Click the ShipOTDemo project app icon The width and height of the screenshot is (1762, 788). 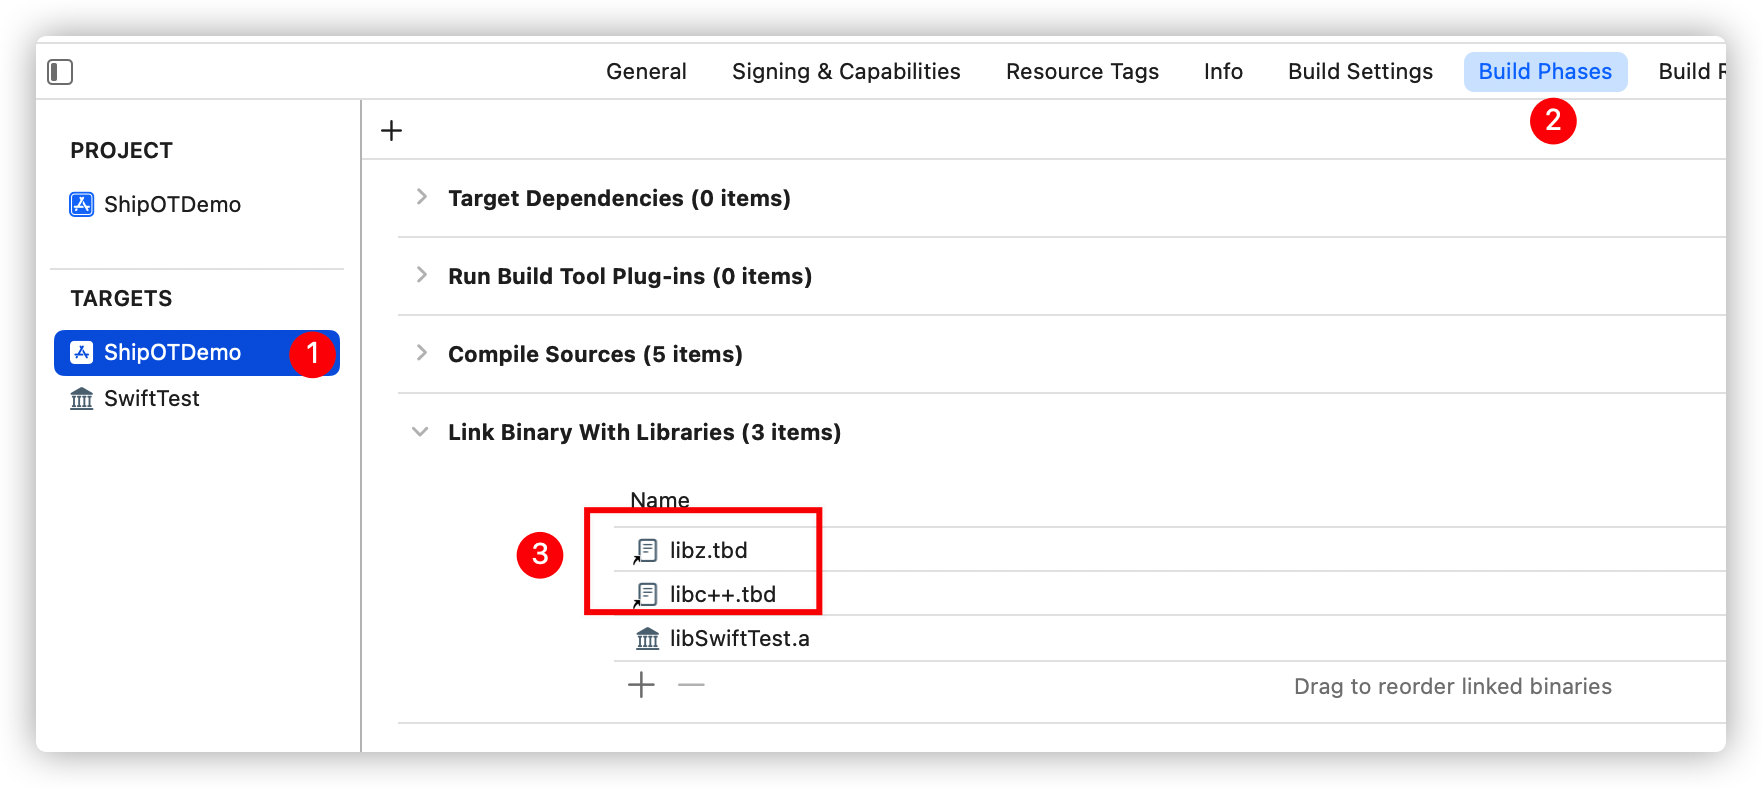(81, 204)
